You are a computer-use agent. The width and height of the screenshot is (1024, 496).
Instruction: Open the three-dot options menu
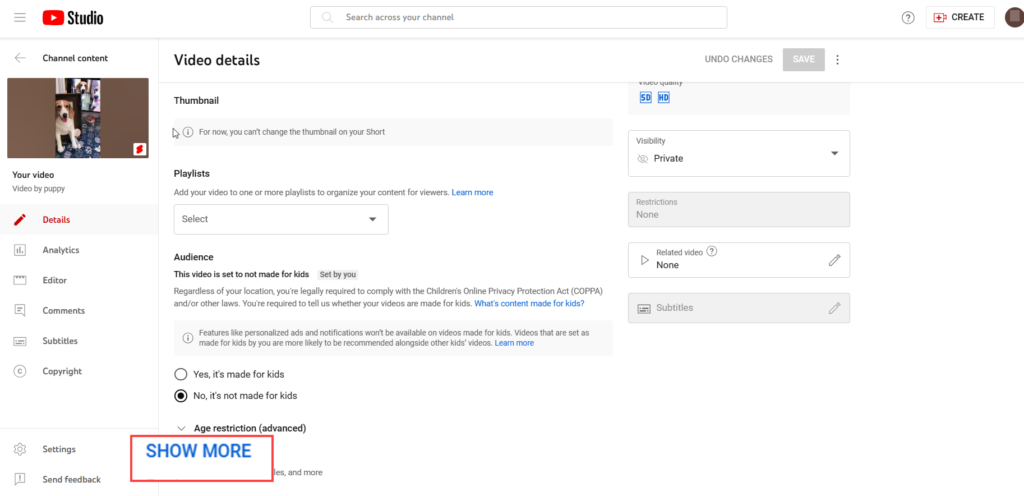838,59
